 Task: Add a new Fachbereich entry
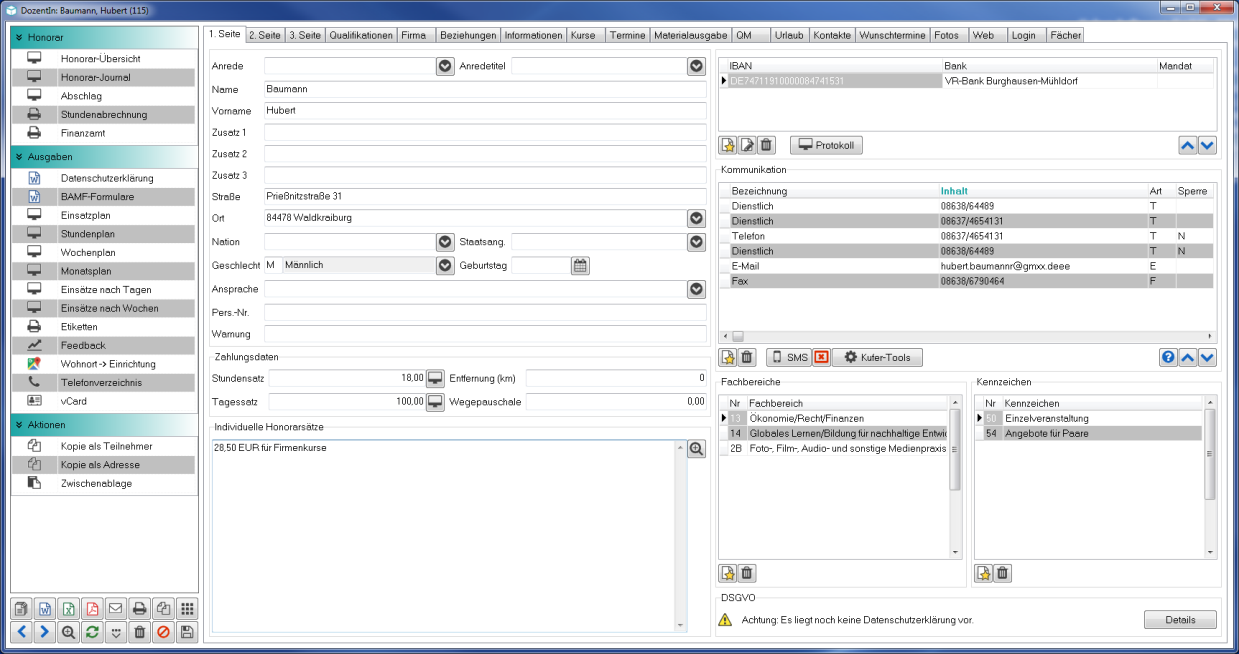click(728, 573)
